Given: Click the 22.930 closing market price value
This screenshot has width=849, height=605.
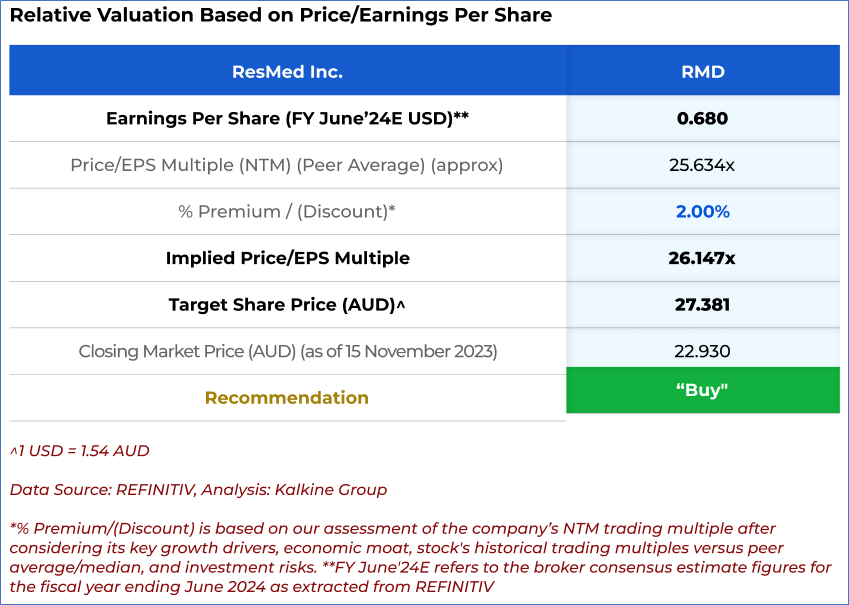Looking at the screenshot, I should pyautogui.click(x=702, y=352).
